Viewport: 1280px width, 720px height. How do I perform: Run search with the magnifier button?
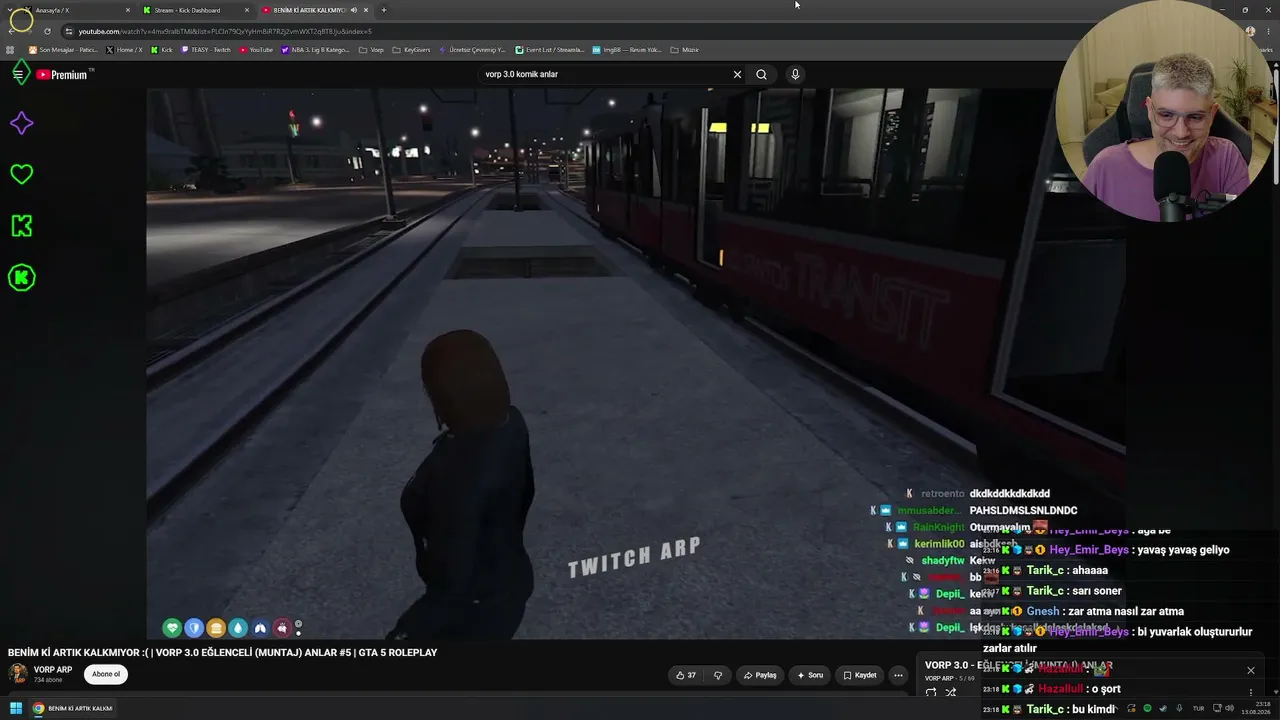pyautogui.click(x=761, y=74)
